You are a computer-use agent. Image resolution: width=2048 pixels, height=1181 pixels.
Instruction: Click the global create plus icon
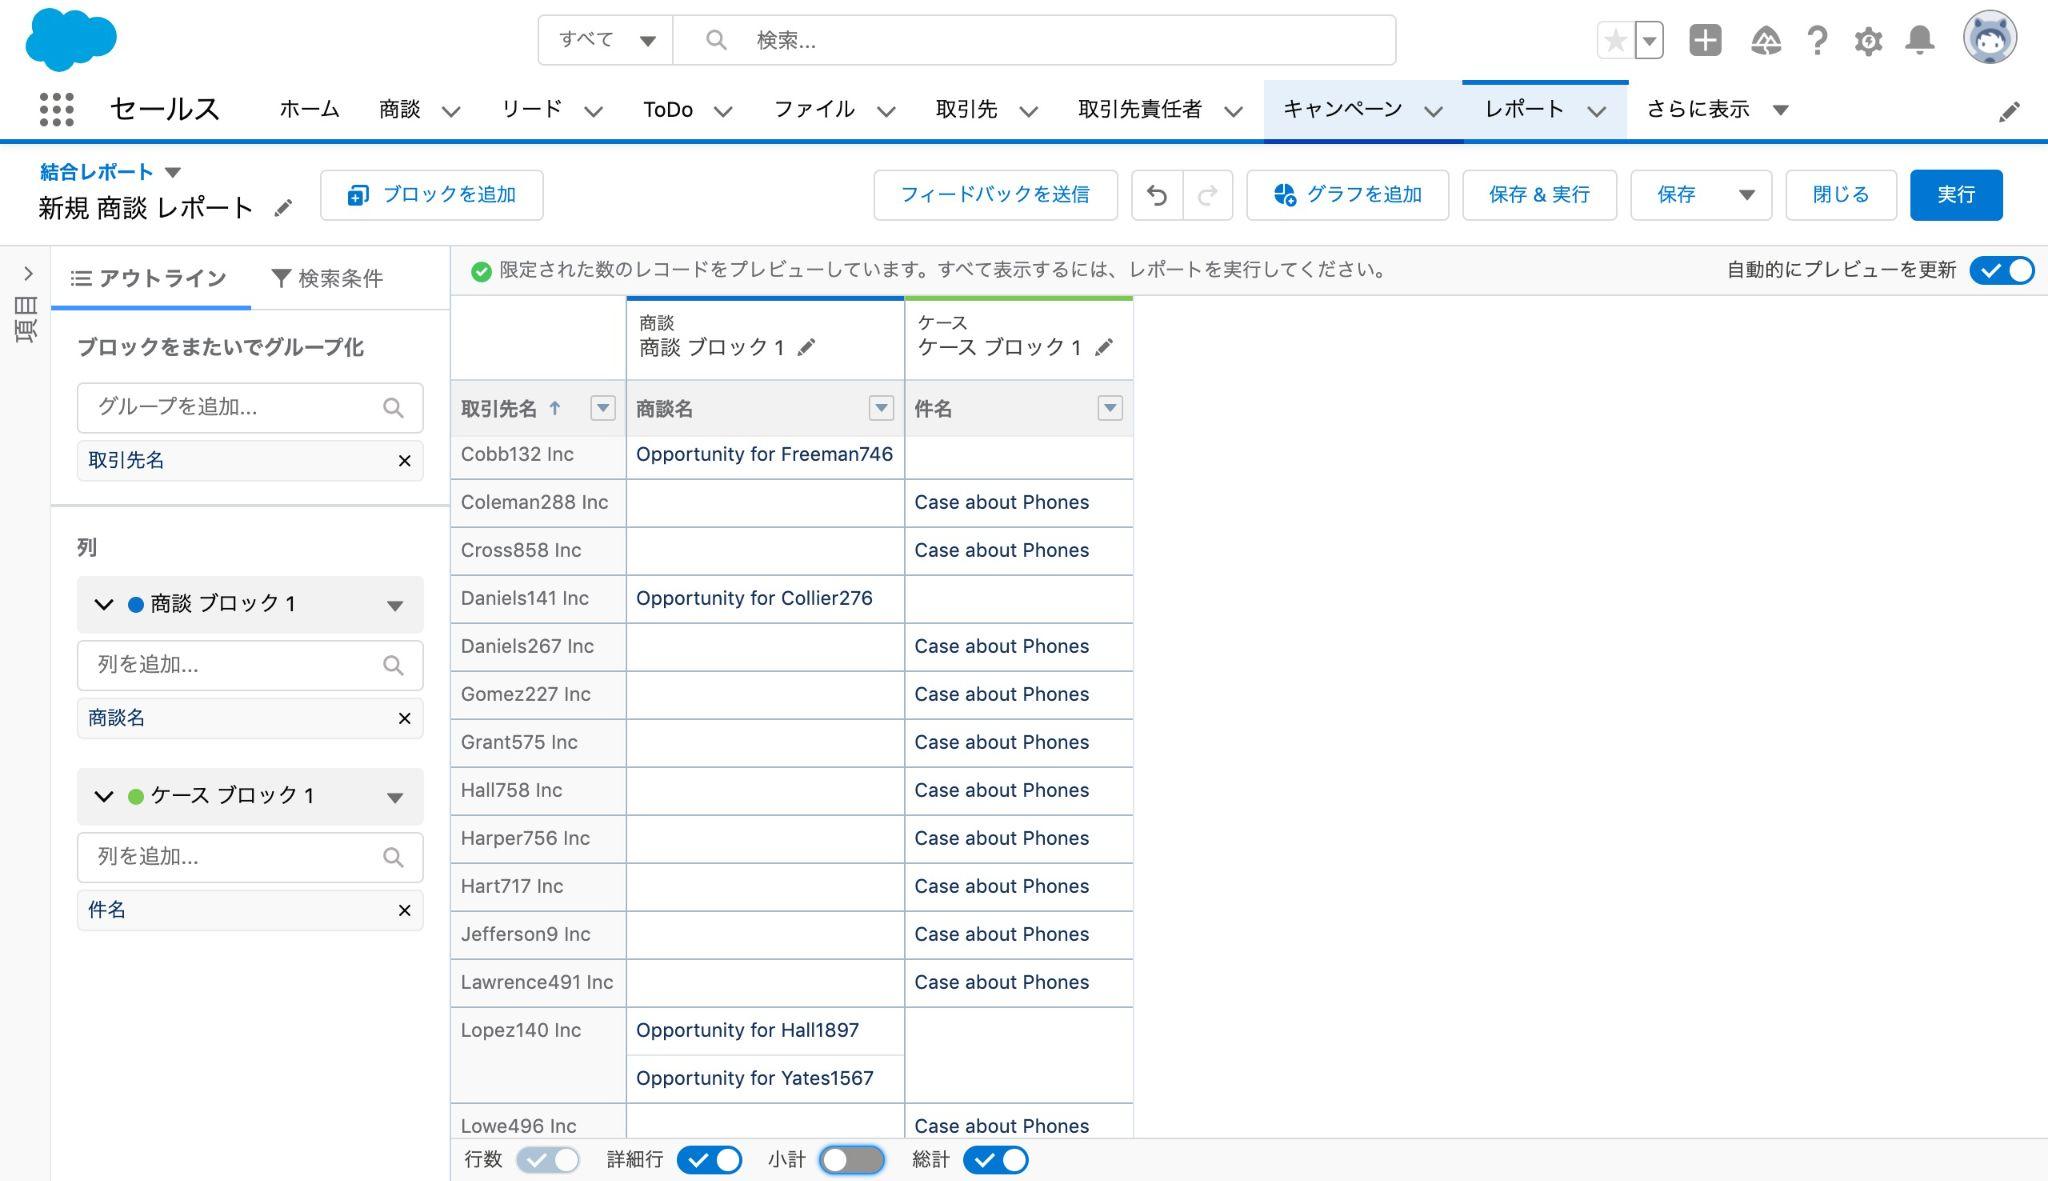click(x=1705, y=40)
